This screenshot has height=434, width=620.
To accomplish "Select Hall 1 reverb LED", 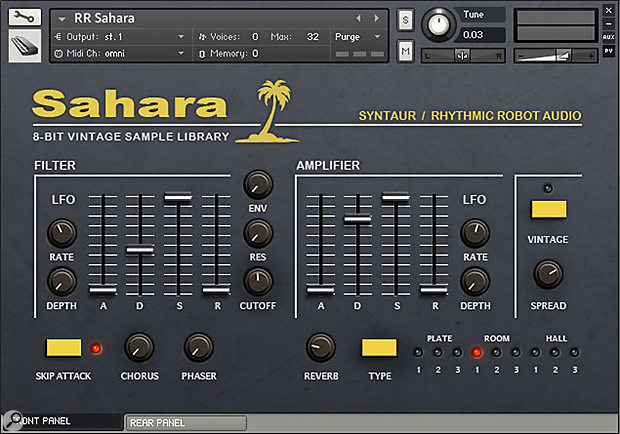I will click(x=535, y=352).
